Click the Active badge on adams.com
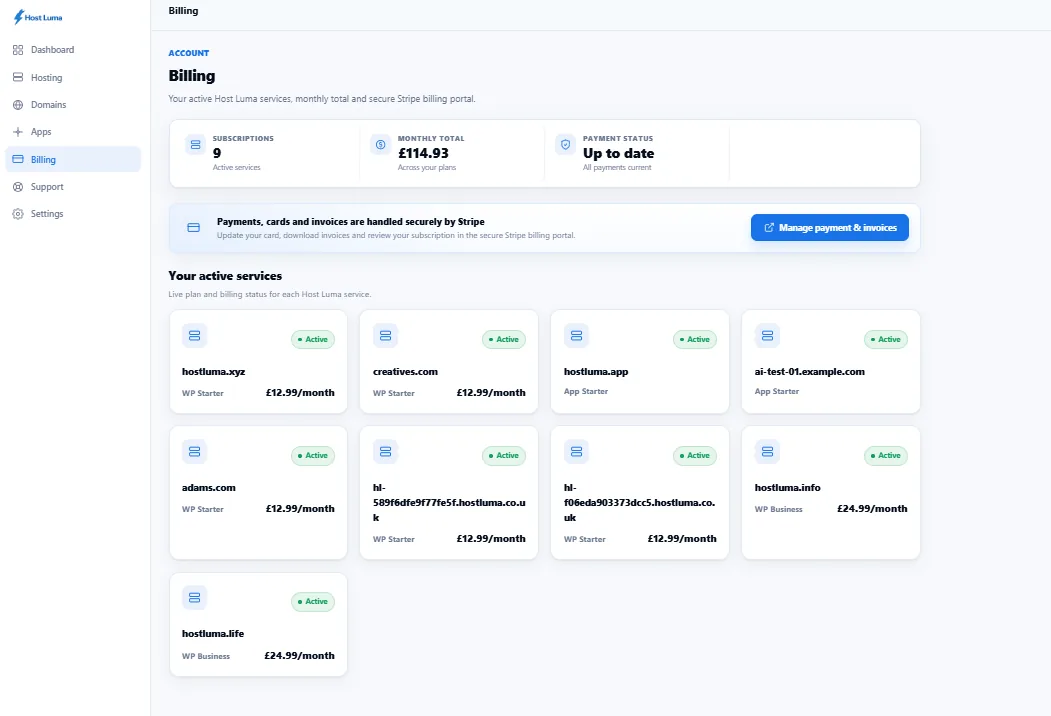 click(313, 455)
